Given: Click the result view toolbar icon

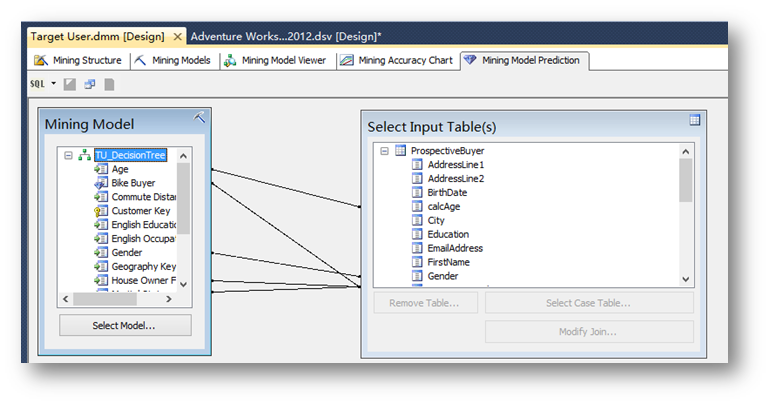Looking at the screenshot, I should click(89, 84).
